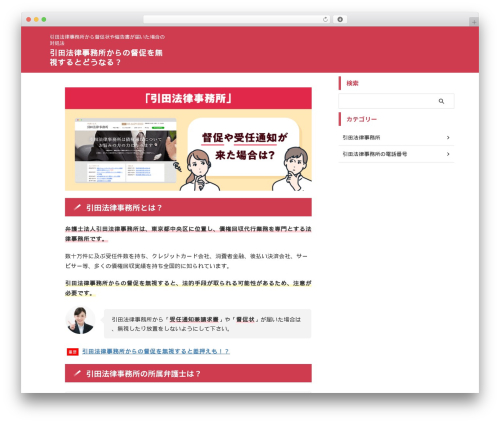This screenshot has width=500, height=423.
Task: Maximize window with green traffic light button
Action: (44, 19)
